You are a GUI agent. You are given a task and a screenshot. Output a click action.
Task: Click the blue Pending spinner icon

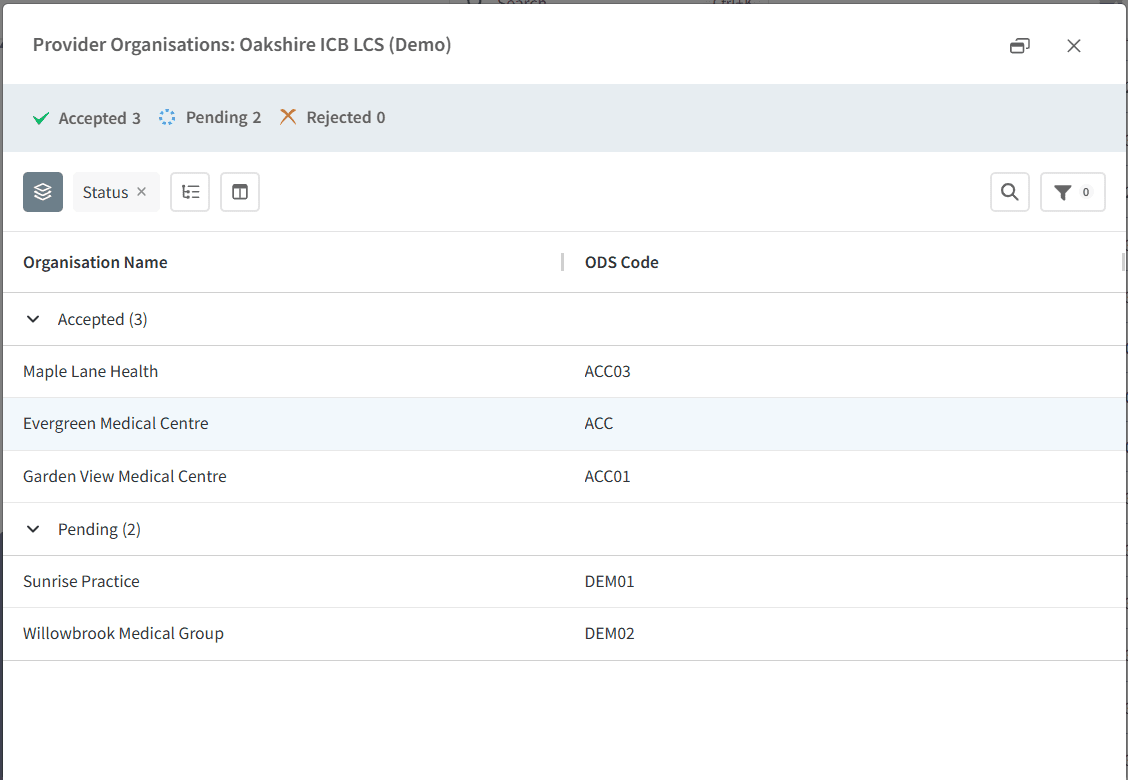[x=167, y=117]
